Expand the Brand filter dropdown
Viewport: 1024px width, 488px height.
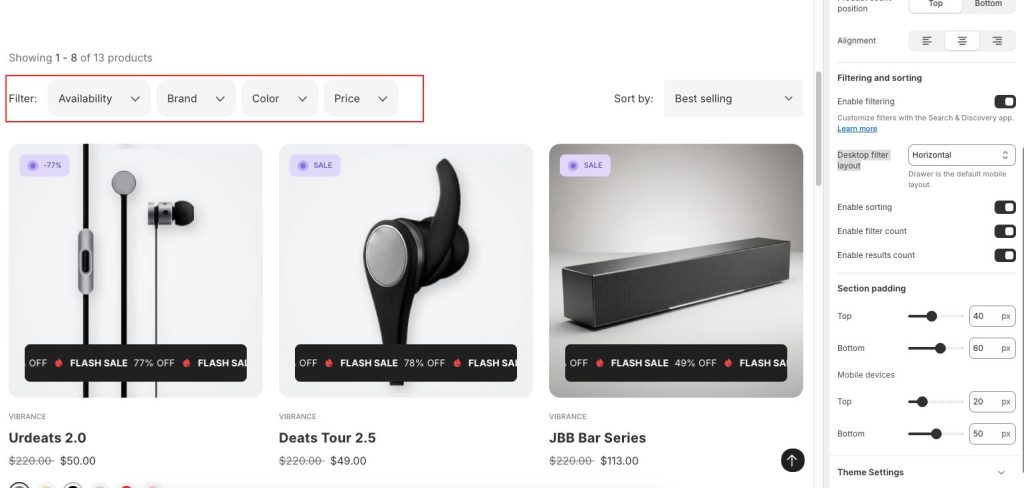195,98
